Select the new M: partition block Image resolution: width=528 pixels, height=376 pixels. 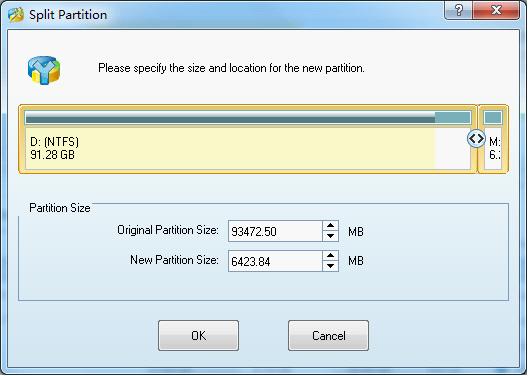(x=493, y=139)
